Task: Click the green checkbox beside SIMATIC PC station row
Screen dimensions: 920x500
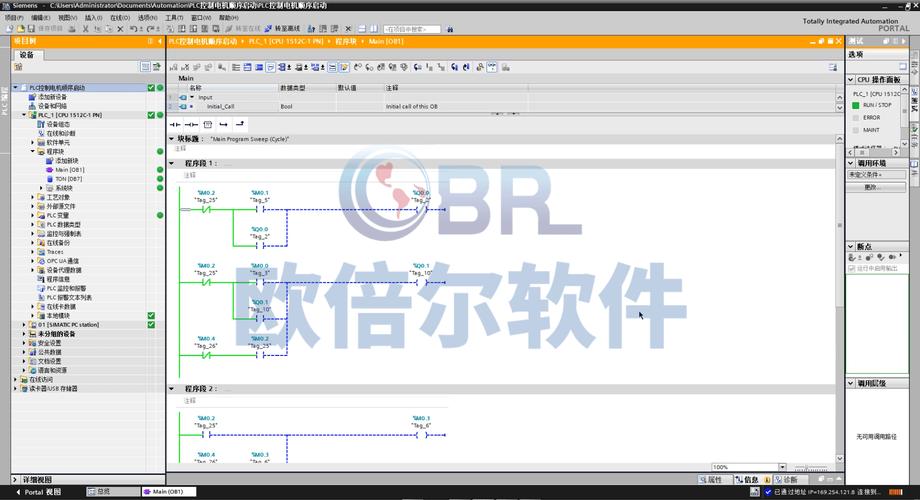Action: pos(151,325)
